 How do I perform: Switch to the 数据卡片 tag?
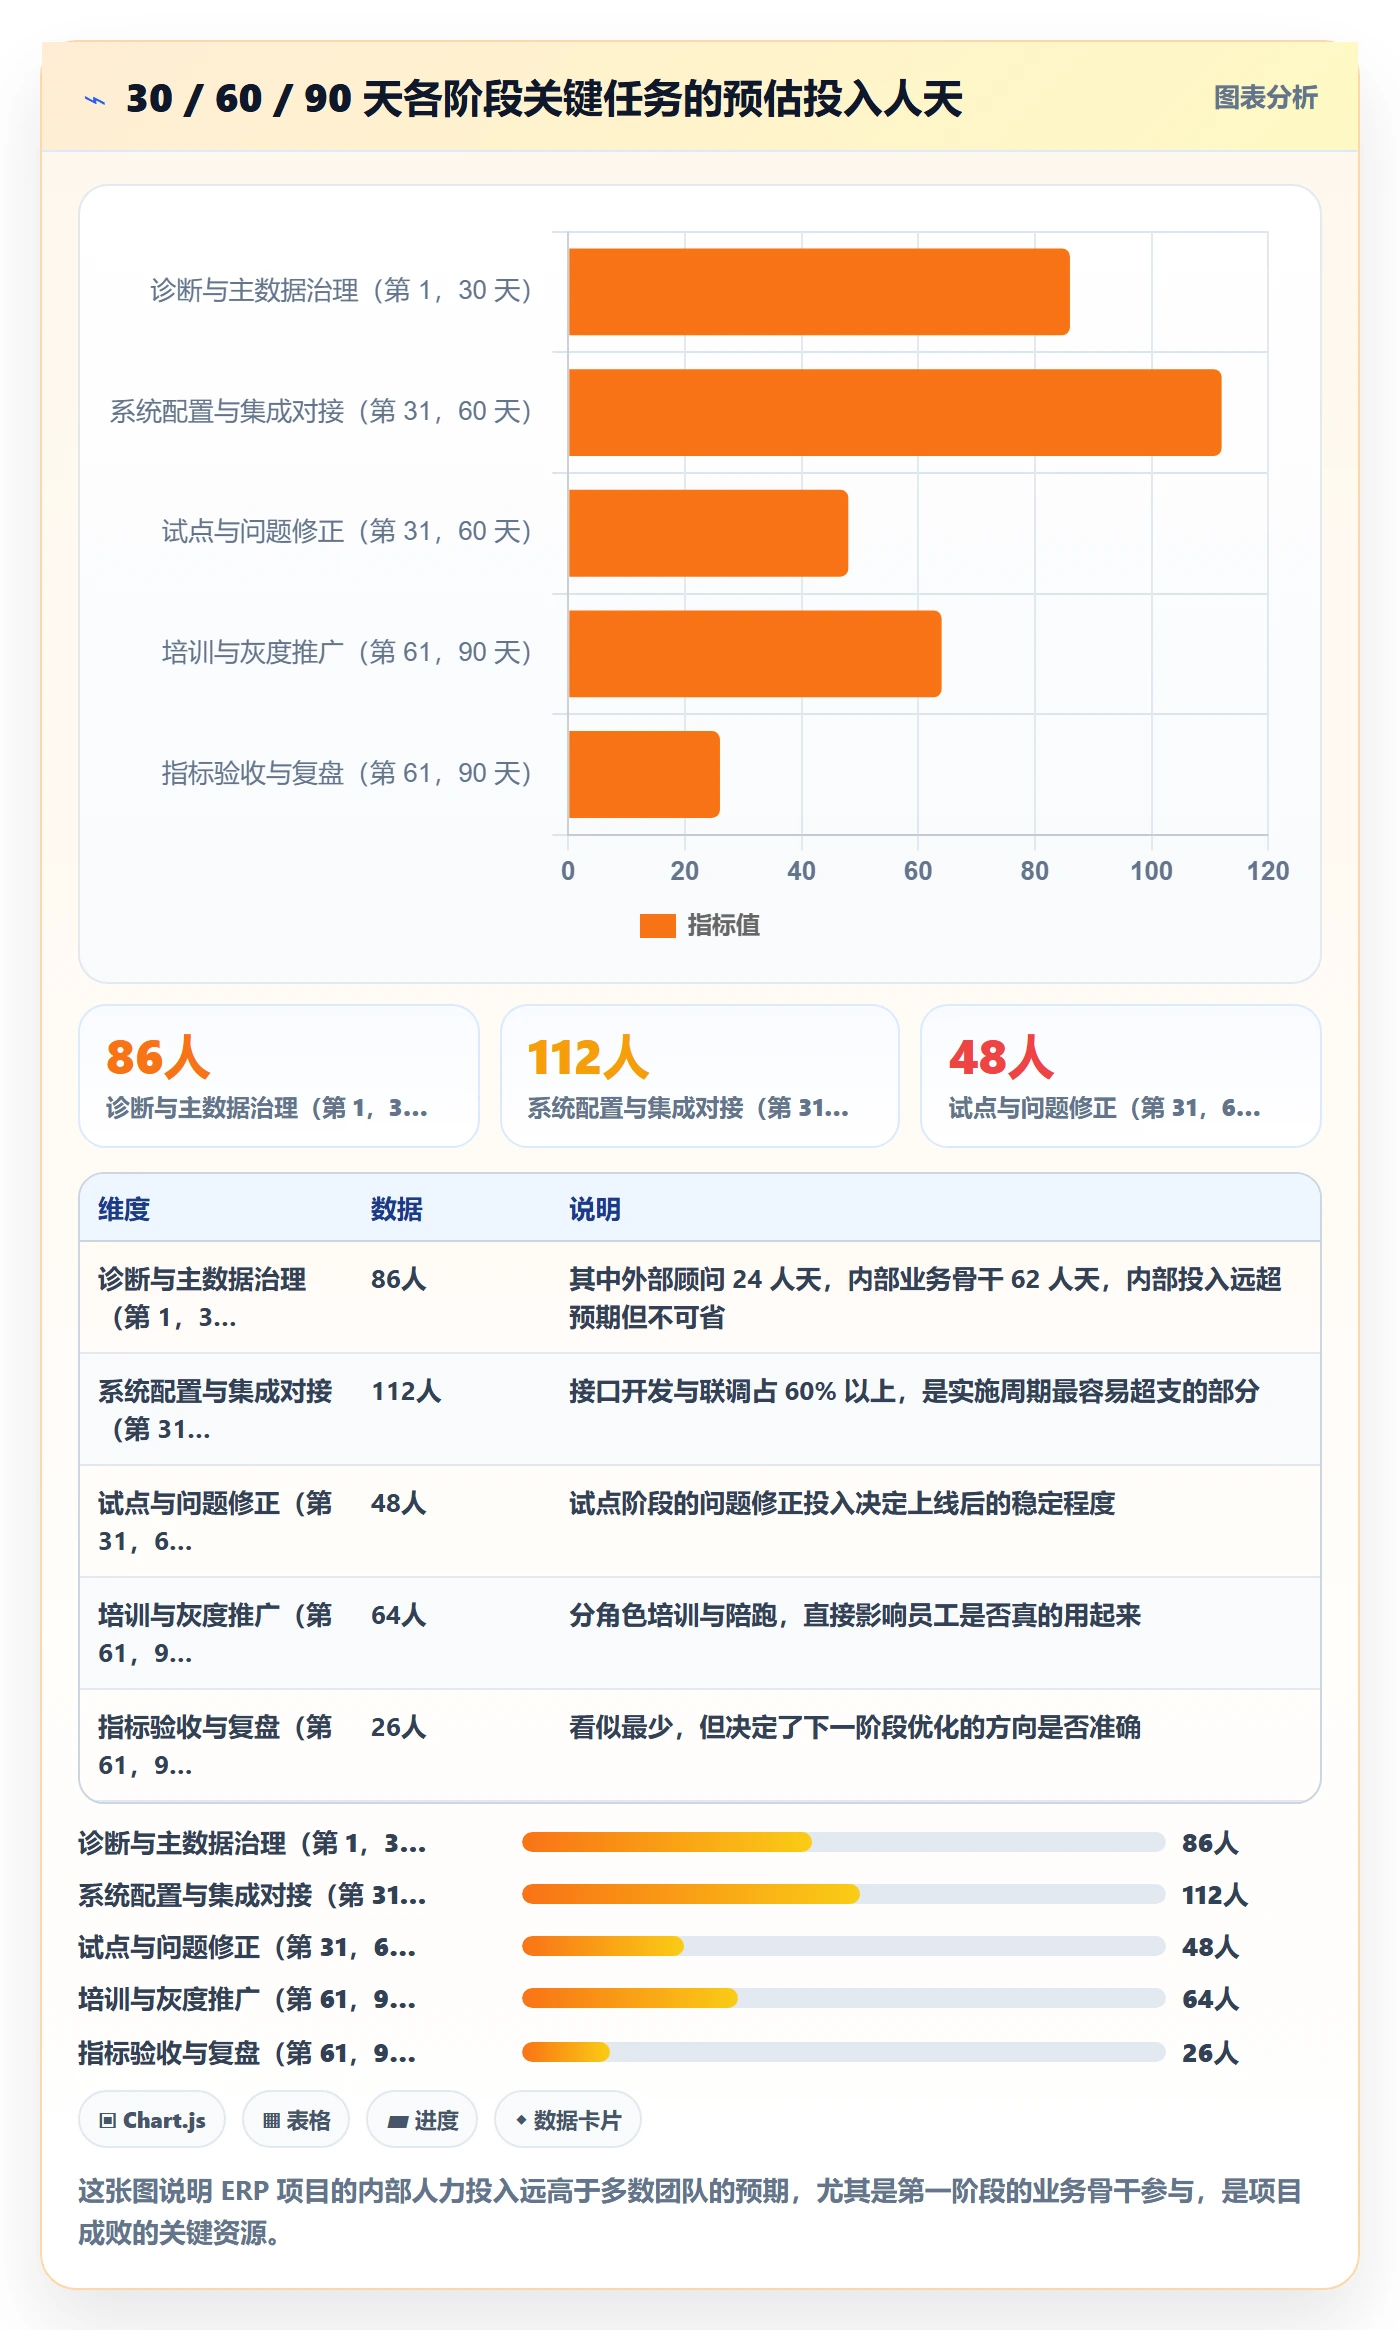[x=568, y=2120]
